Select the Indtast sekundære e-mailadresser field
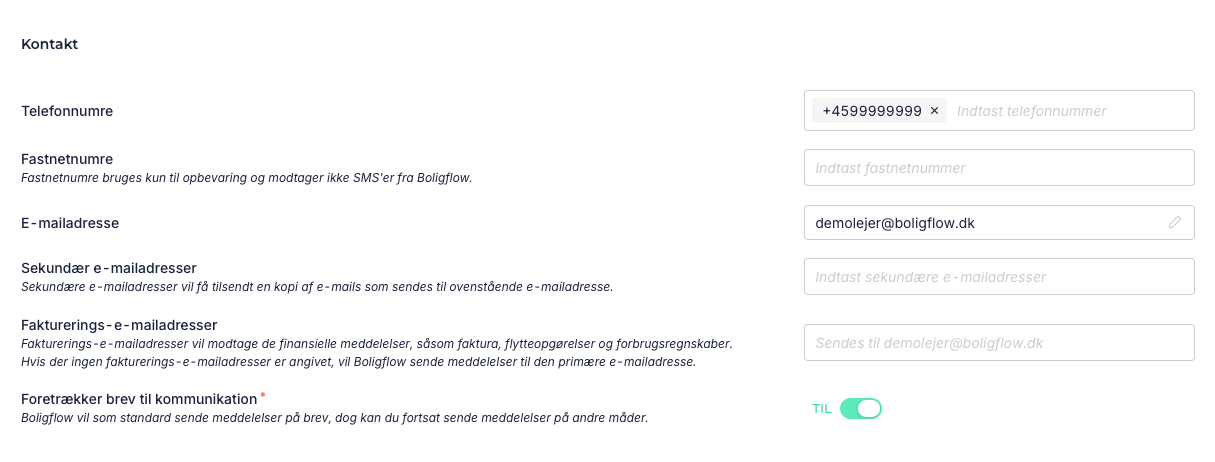The image size is (1215, 462). point(999,277)
